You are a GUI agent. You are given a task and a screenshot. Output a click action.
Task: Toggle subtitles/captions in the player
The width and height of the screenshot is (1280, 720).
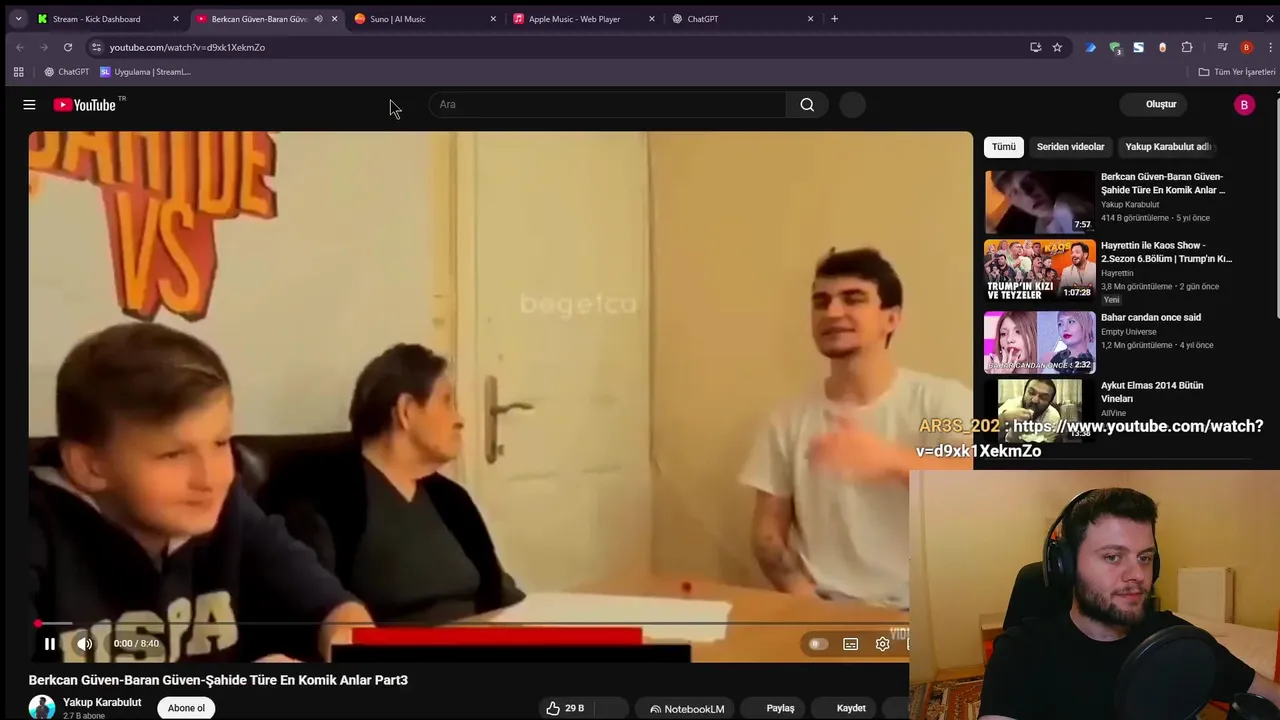click(851, 644)
